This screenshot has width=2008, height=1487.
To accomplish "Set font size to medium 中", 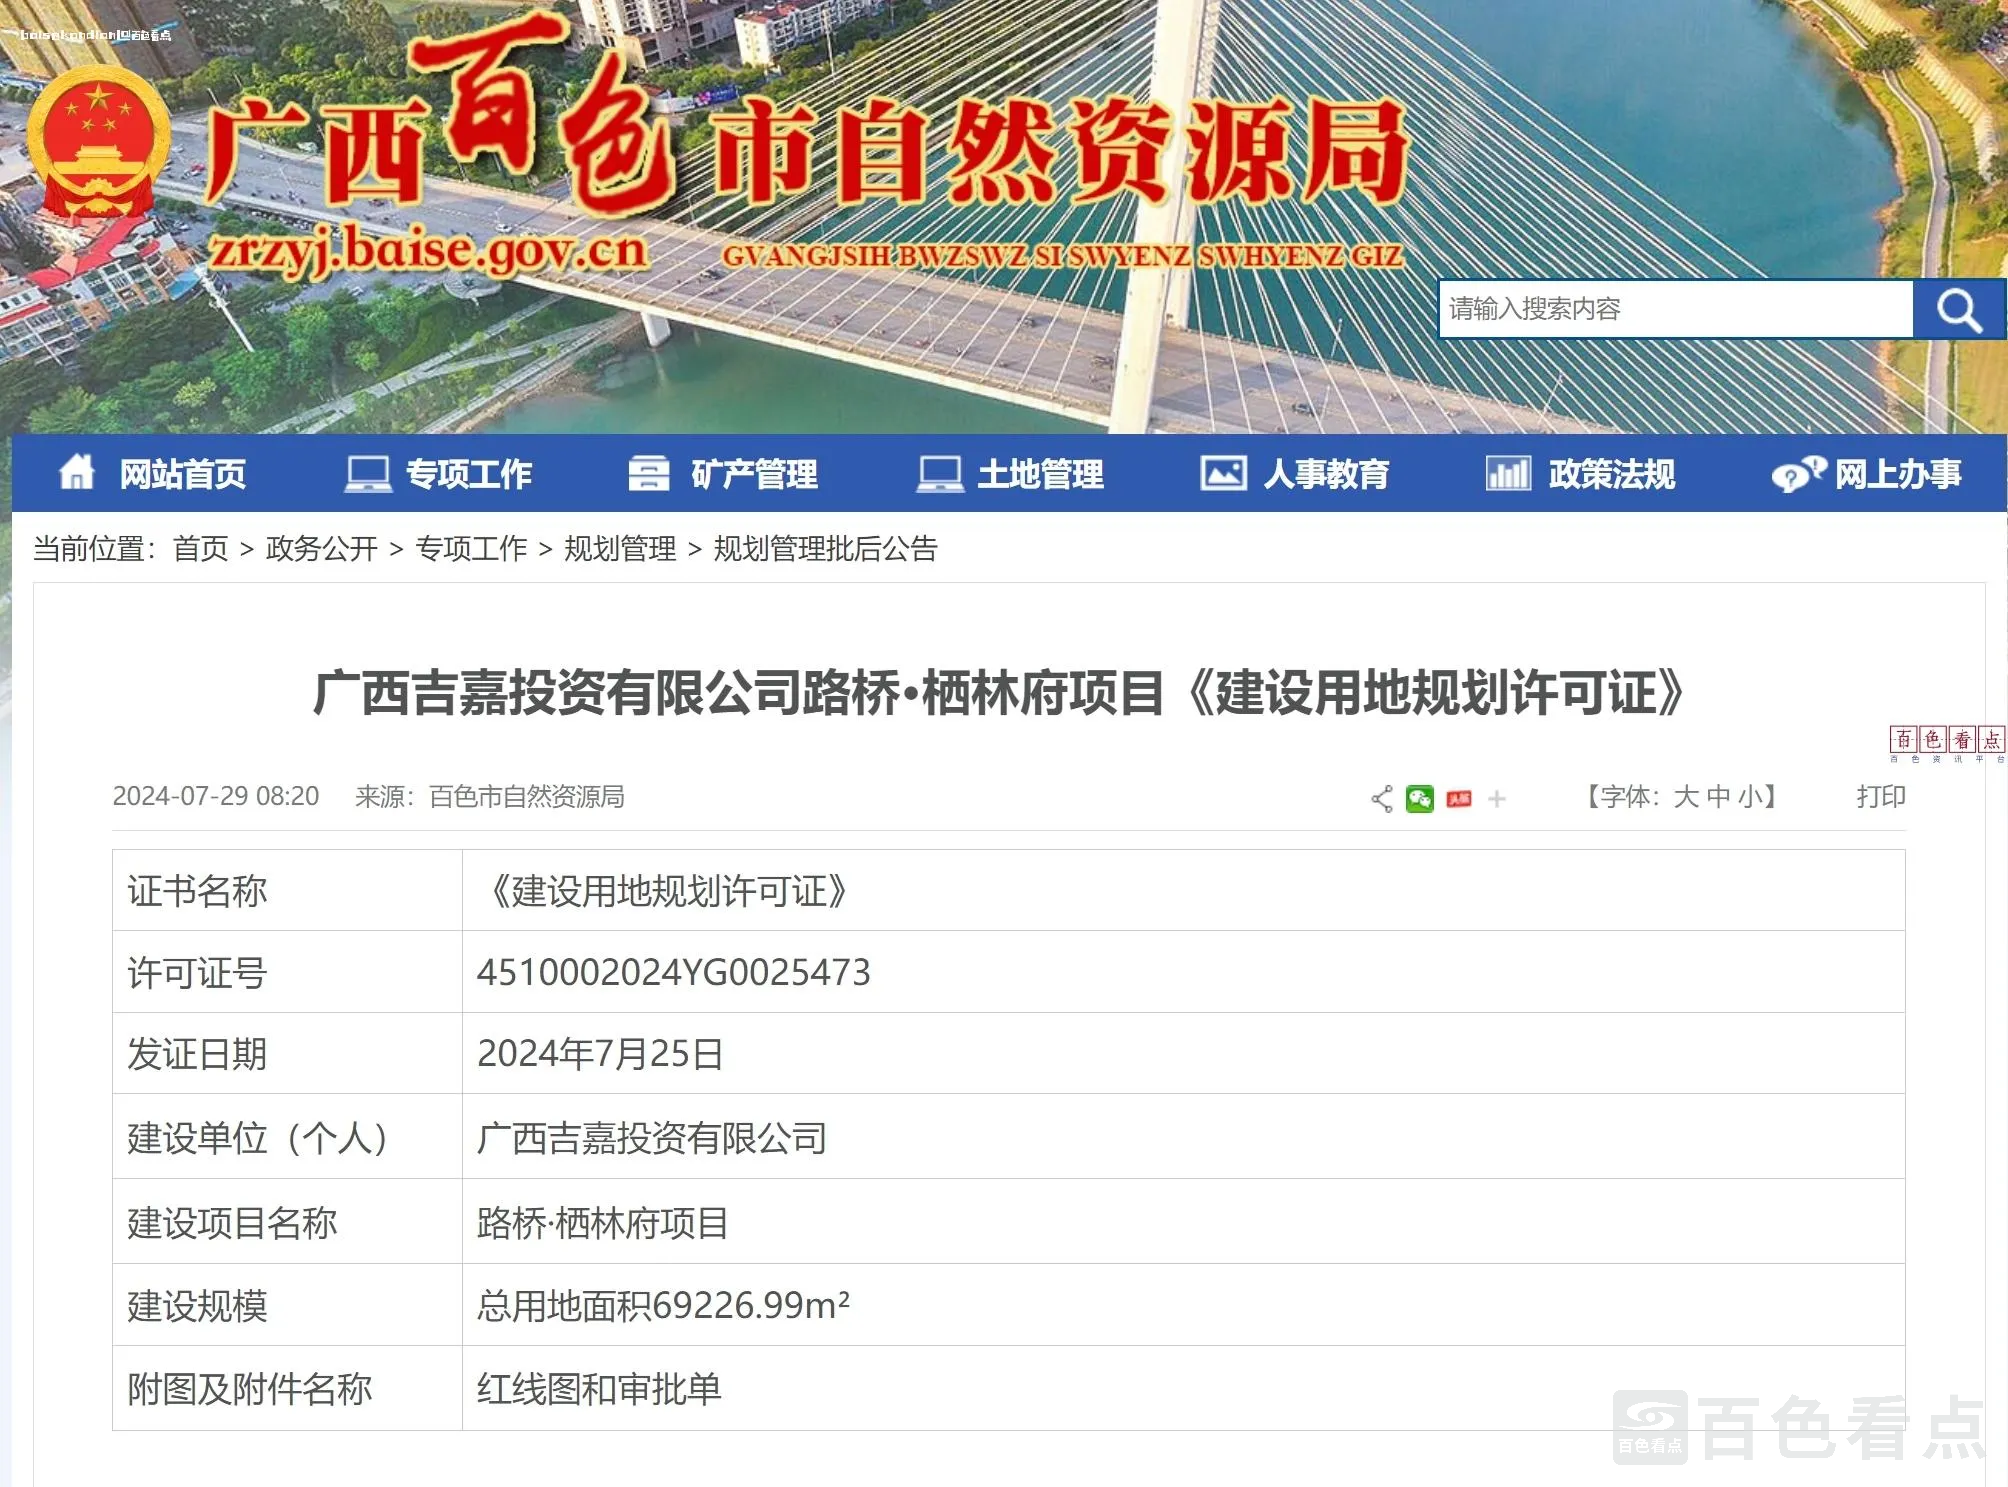I will point(1718,797).
